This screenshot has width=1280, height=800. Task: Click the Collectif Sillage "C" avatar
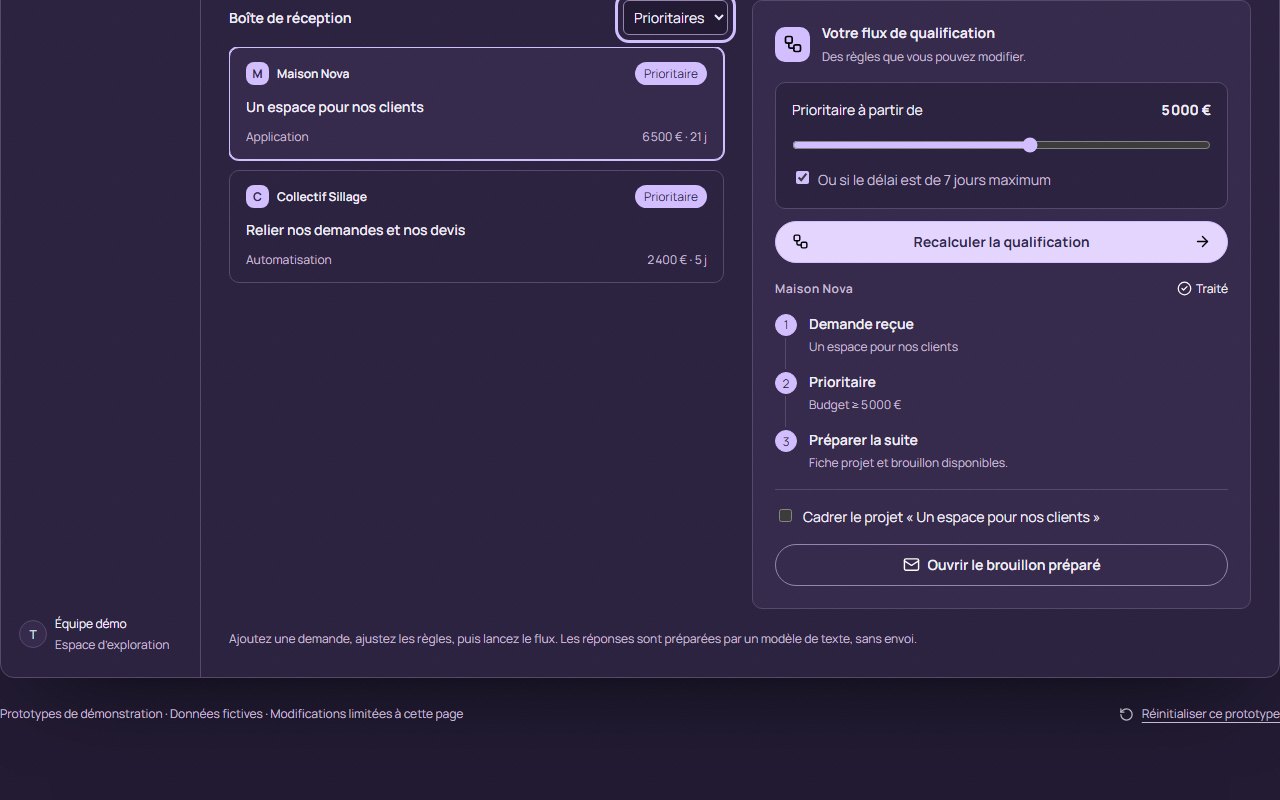pos(257,197)
